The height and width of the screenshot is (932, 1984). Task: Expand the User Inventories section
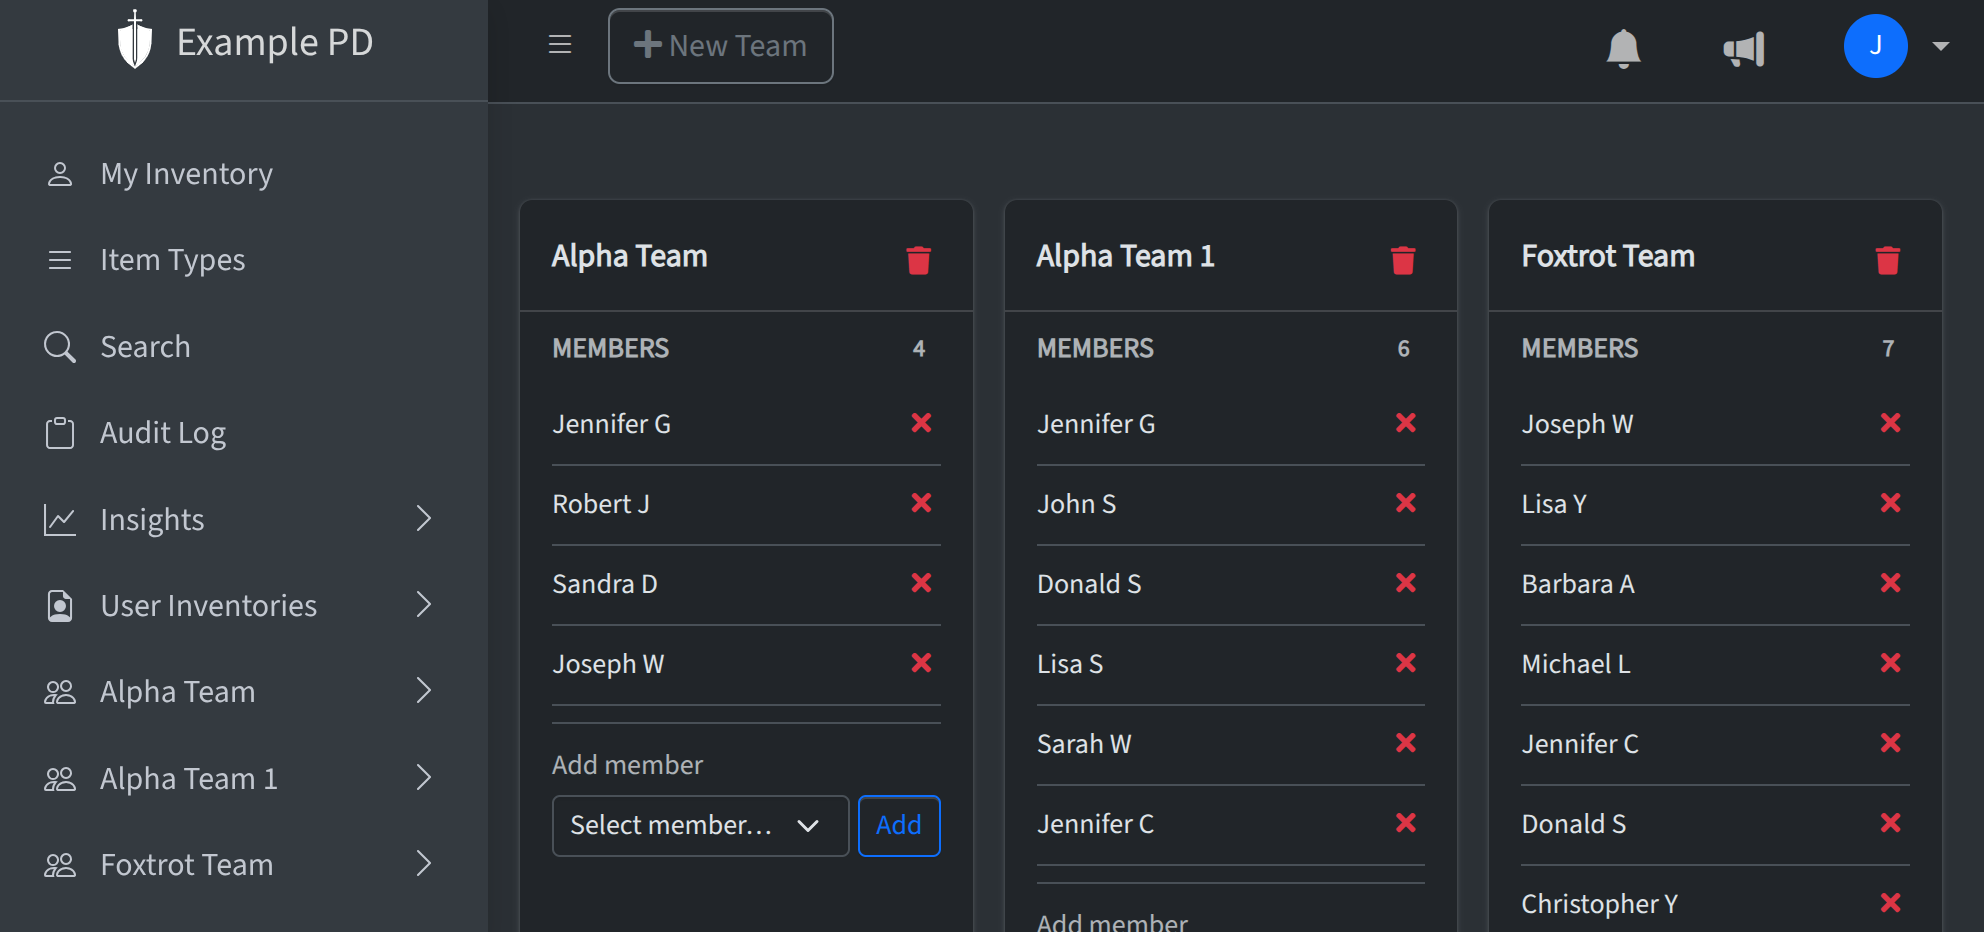click(424, 605)
